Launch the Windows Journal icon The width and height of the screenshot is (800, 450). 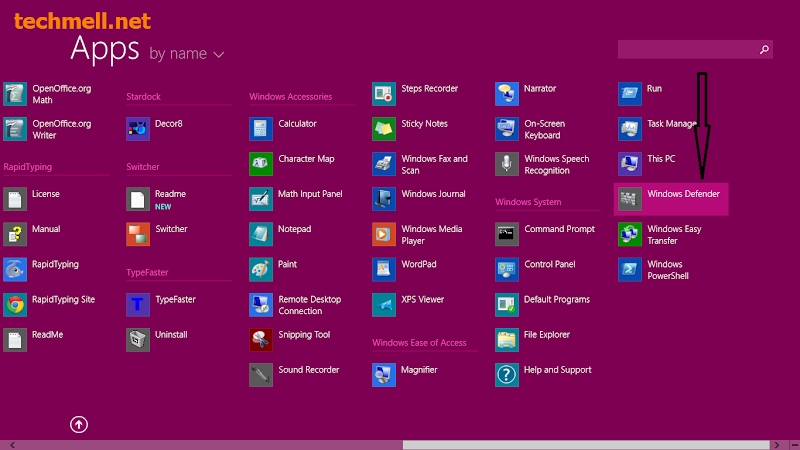(384, 199)
